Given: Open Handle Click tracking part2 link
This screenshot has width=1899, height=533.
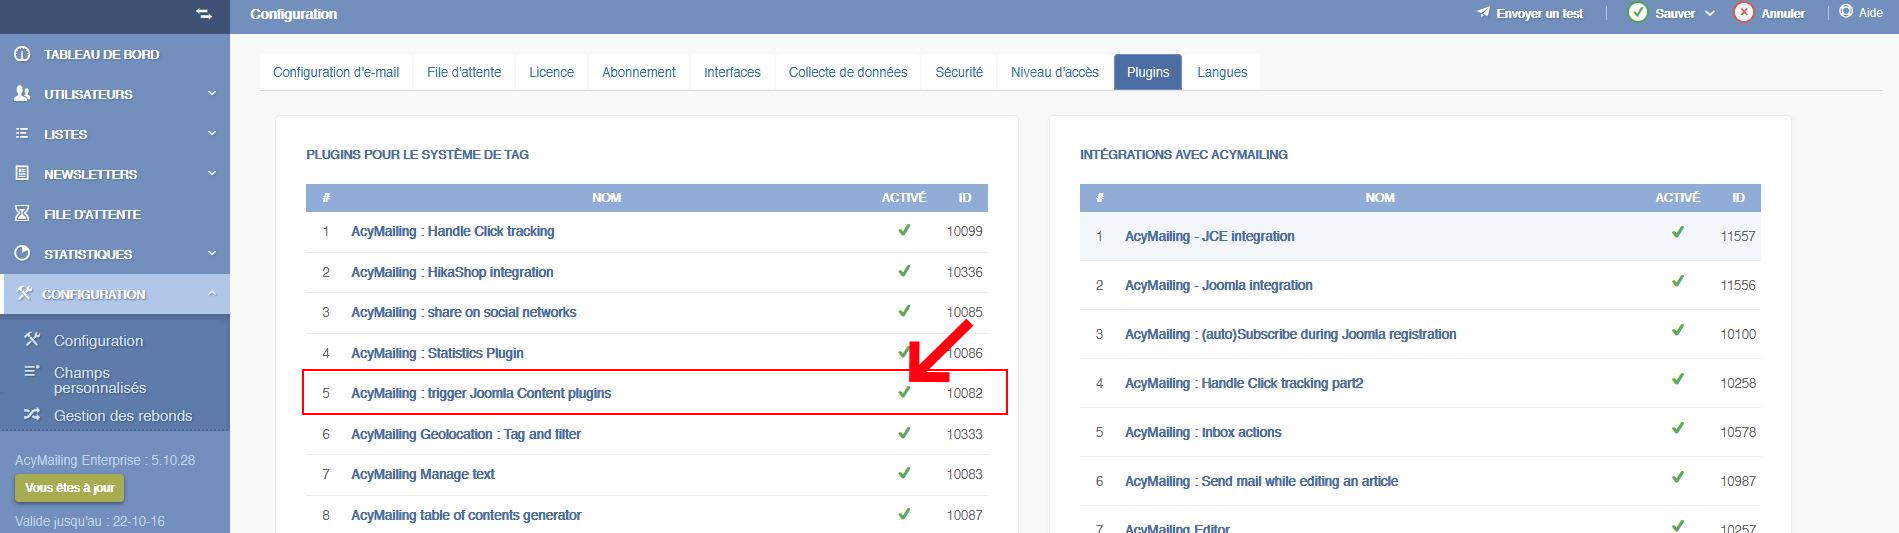Looking at the screenshot, I should pos(1244,383).
